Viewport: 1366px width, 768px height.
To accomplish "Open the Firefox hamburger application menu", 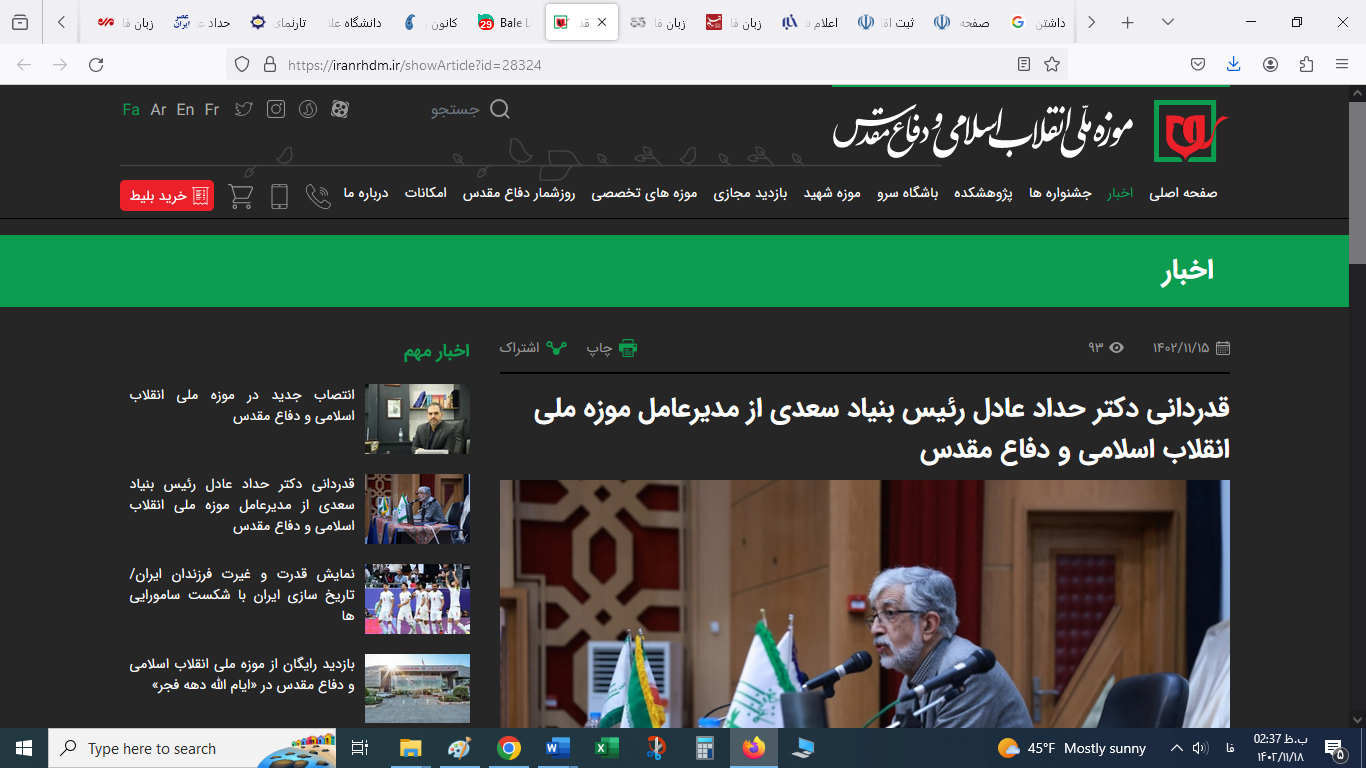I will point(1342,64).
